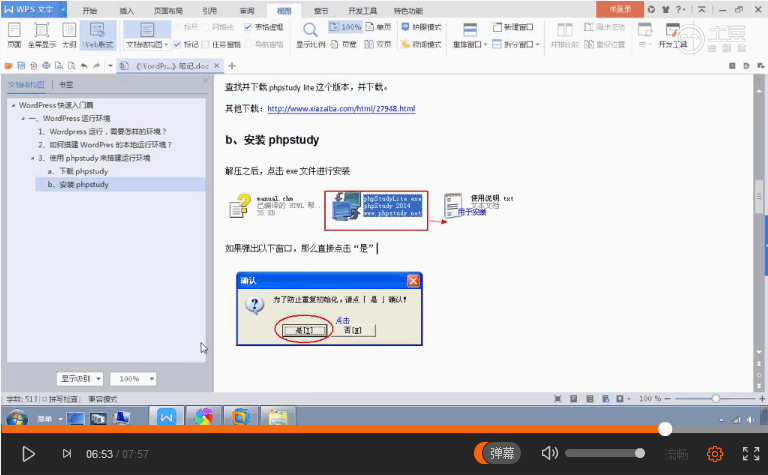Click the video volume slider
This screenshot has width=768, height=475.
point(605,453)
